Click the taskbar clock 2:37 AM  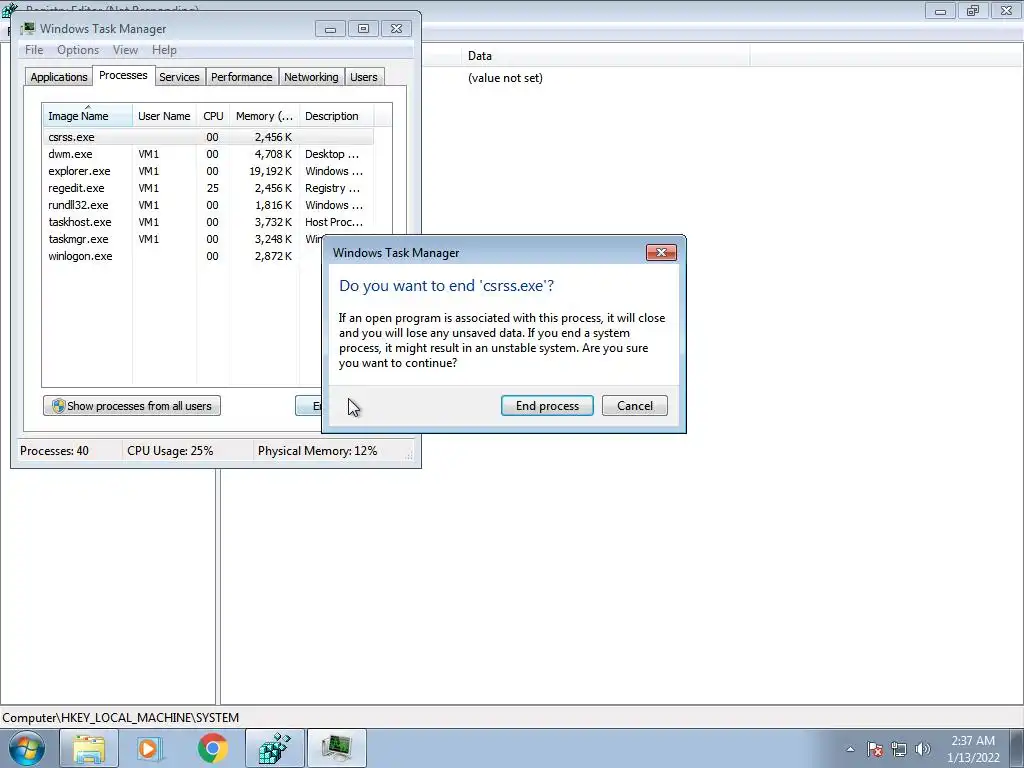[972, 741]
